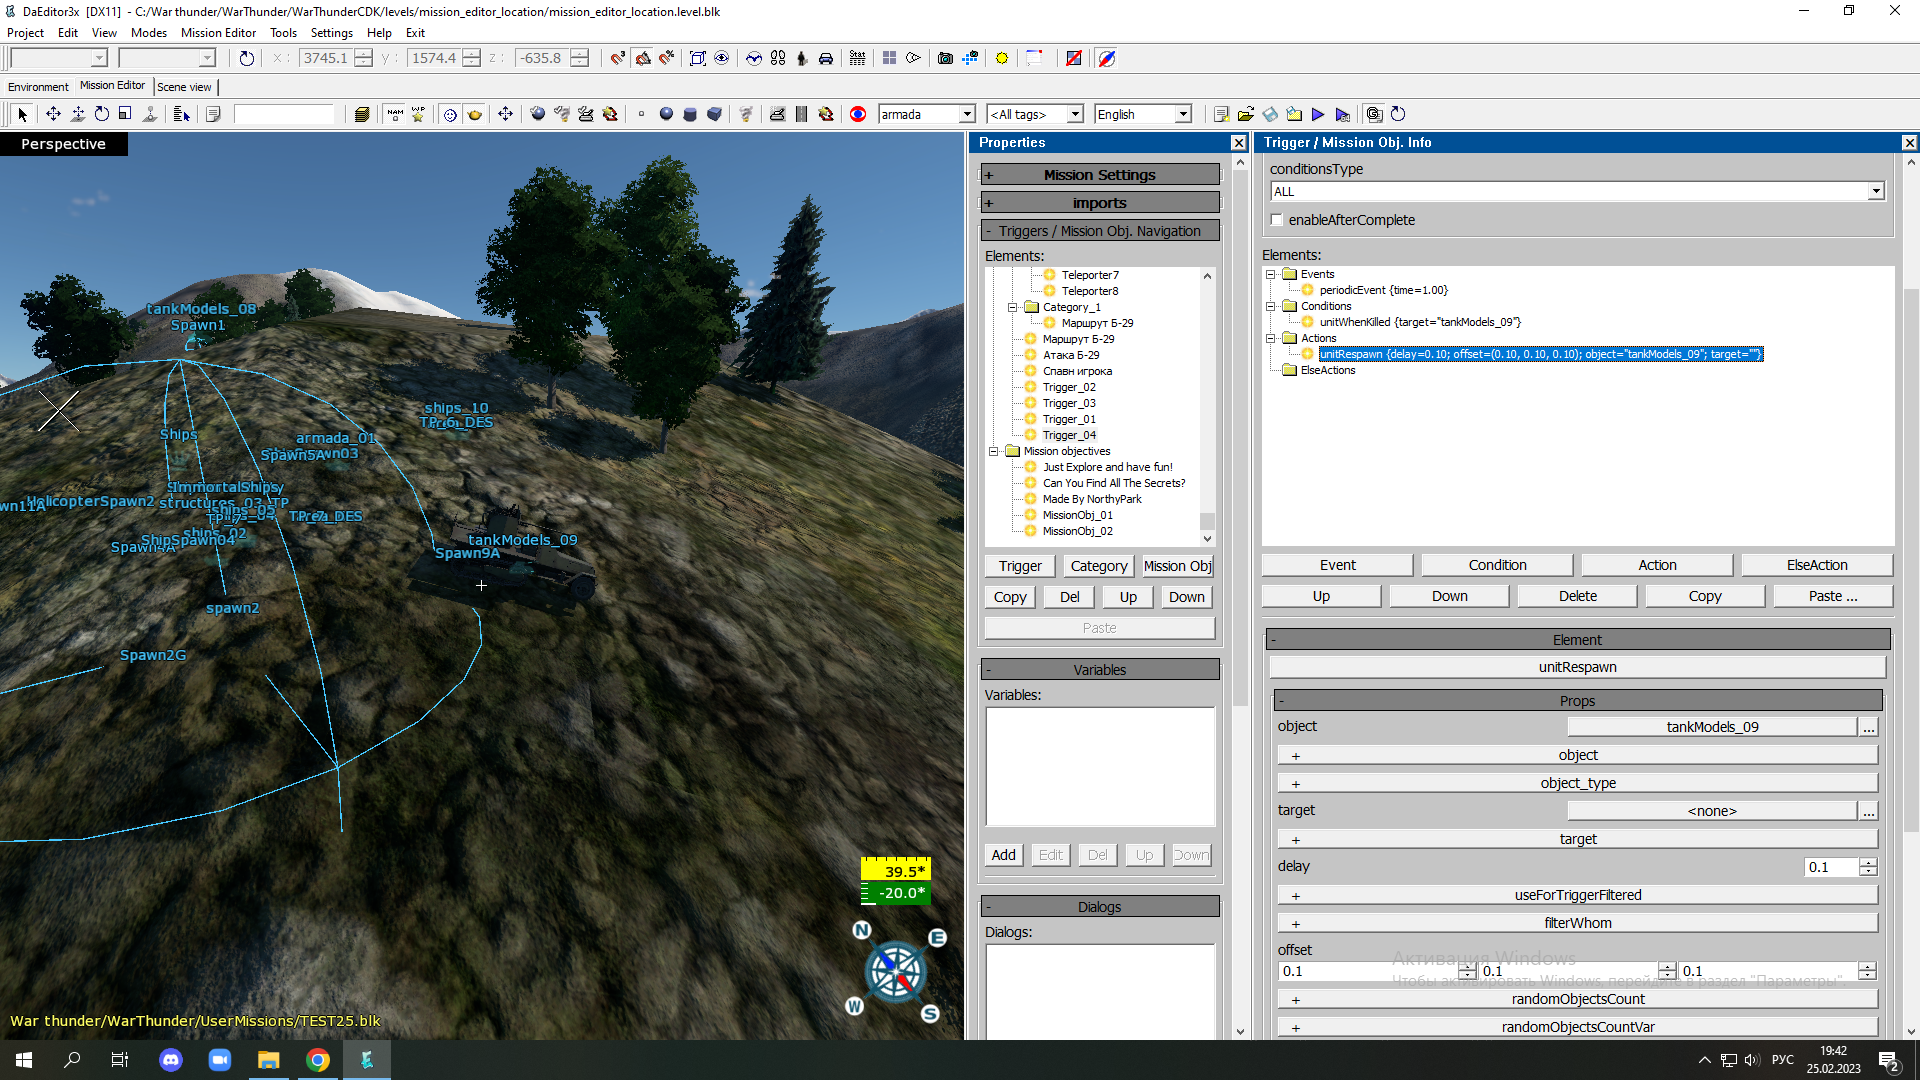Open the Mission Editor menu
1920x1080 pixels.
pyautogui.click(x=218, y=32)
